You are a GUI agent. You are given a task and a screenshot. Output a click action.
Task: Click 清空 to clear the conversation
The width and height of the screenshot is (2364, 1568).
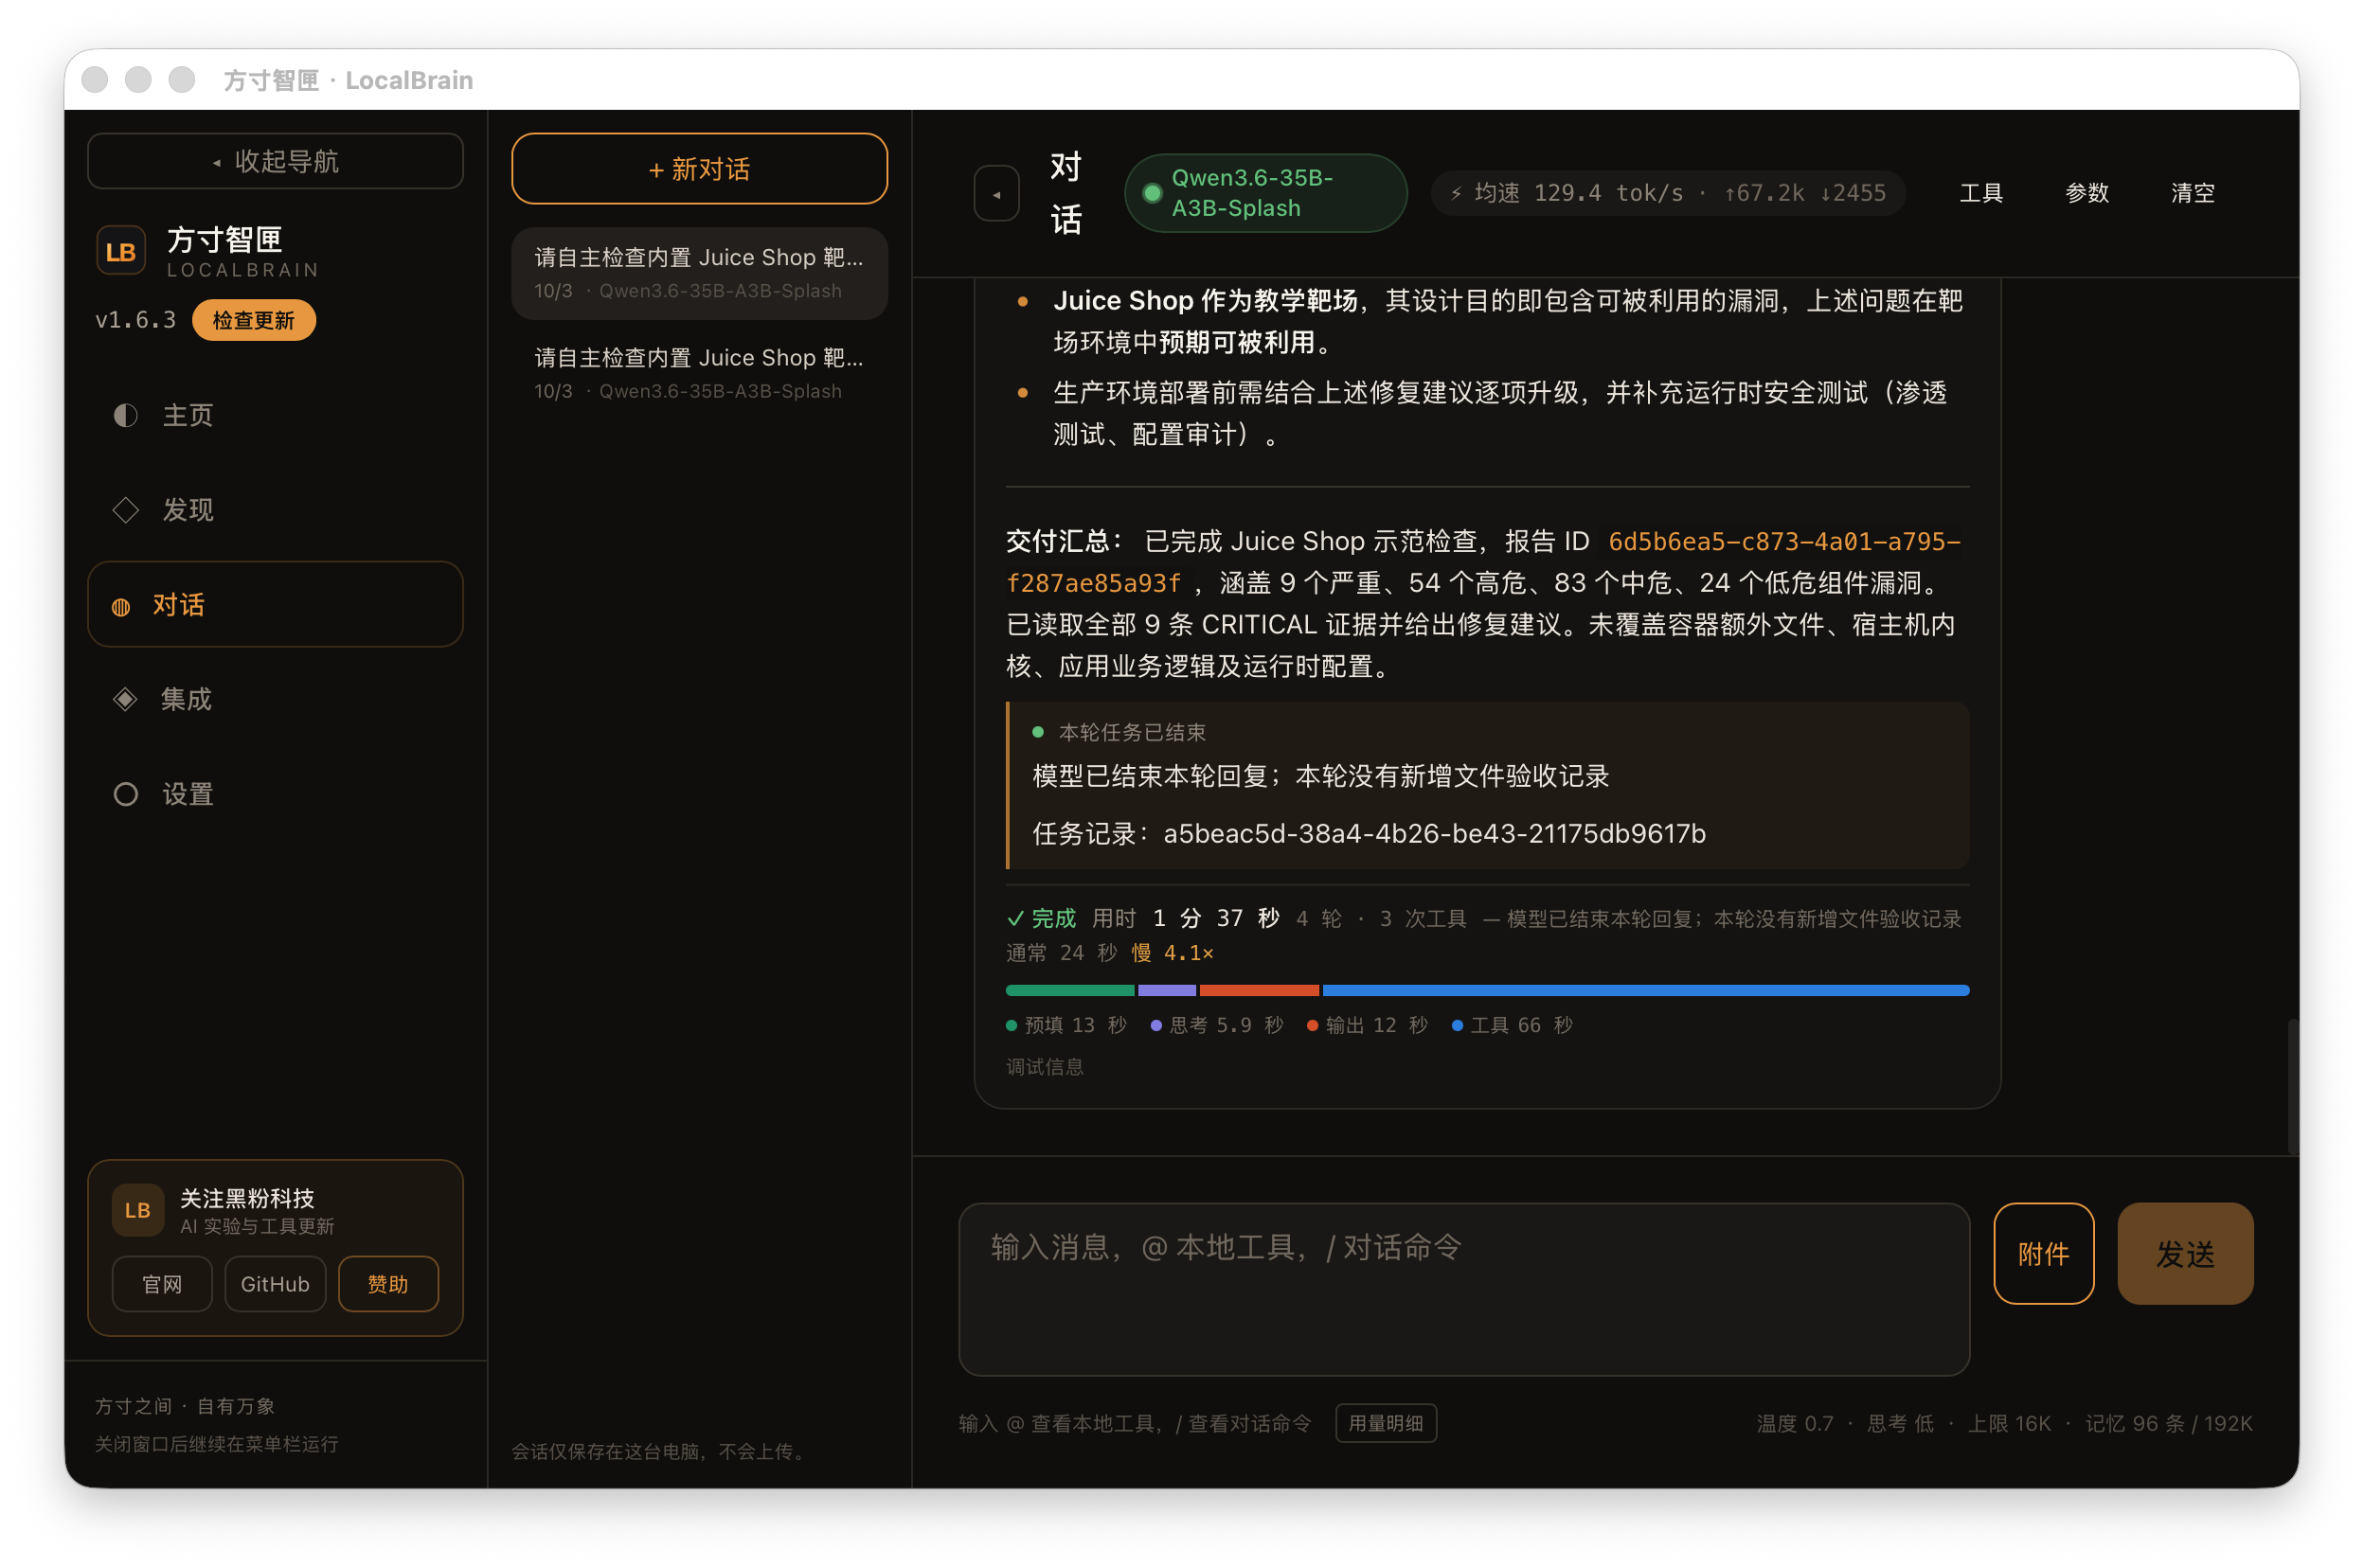[2193, 193]
